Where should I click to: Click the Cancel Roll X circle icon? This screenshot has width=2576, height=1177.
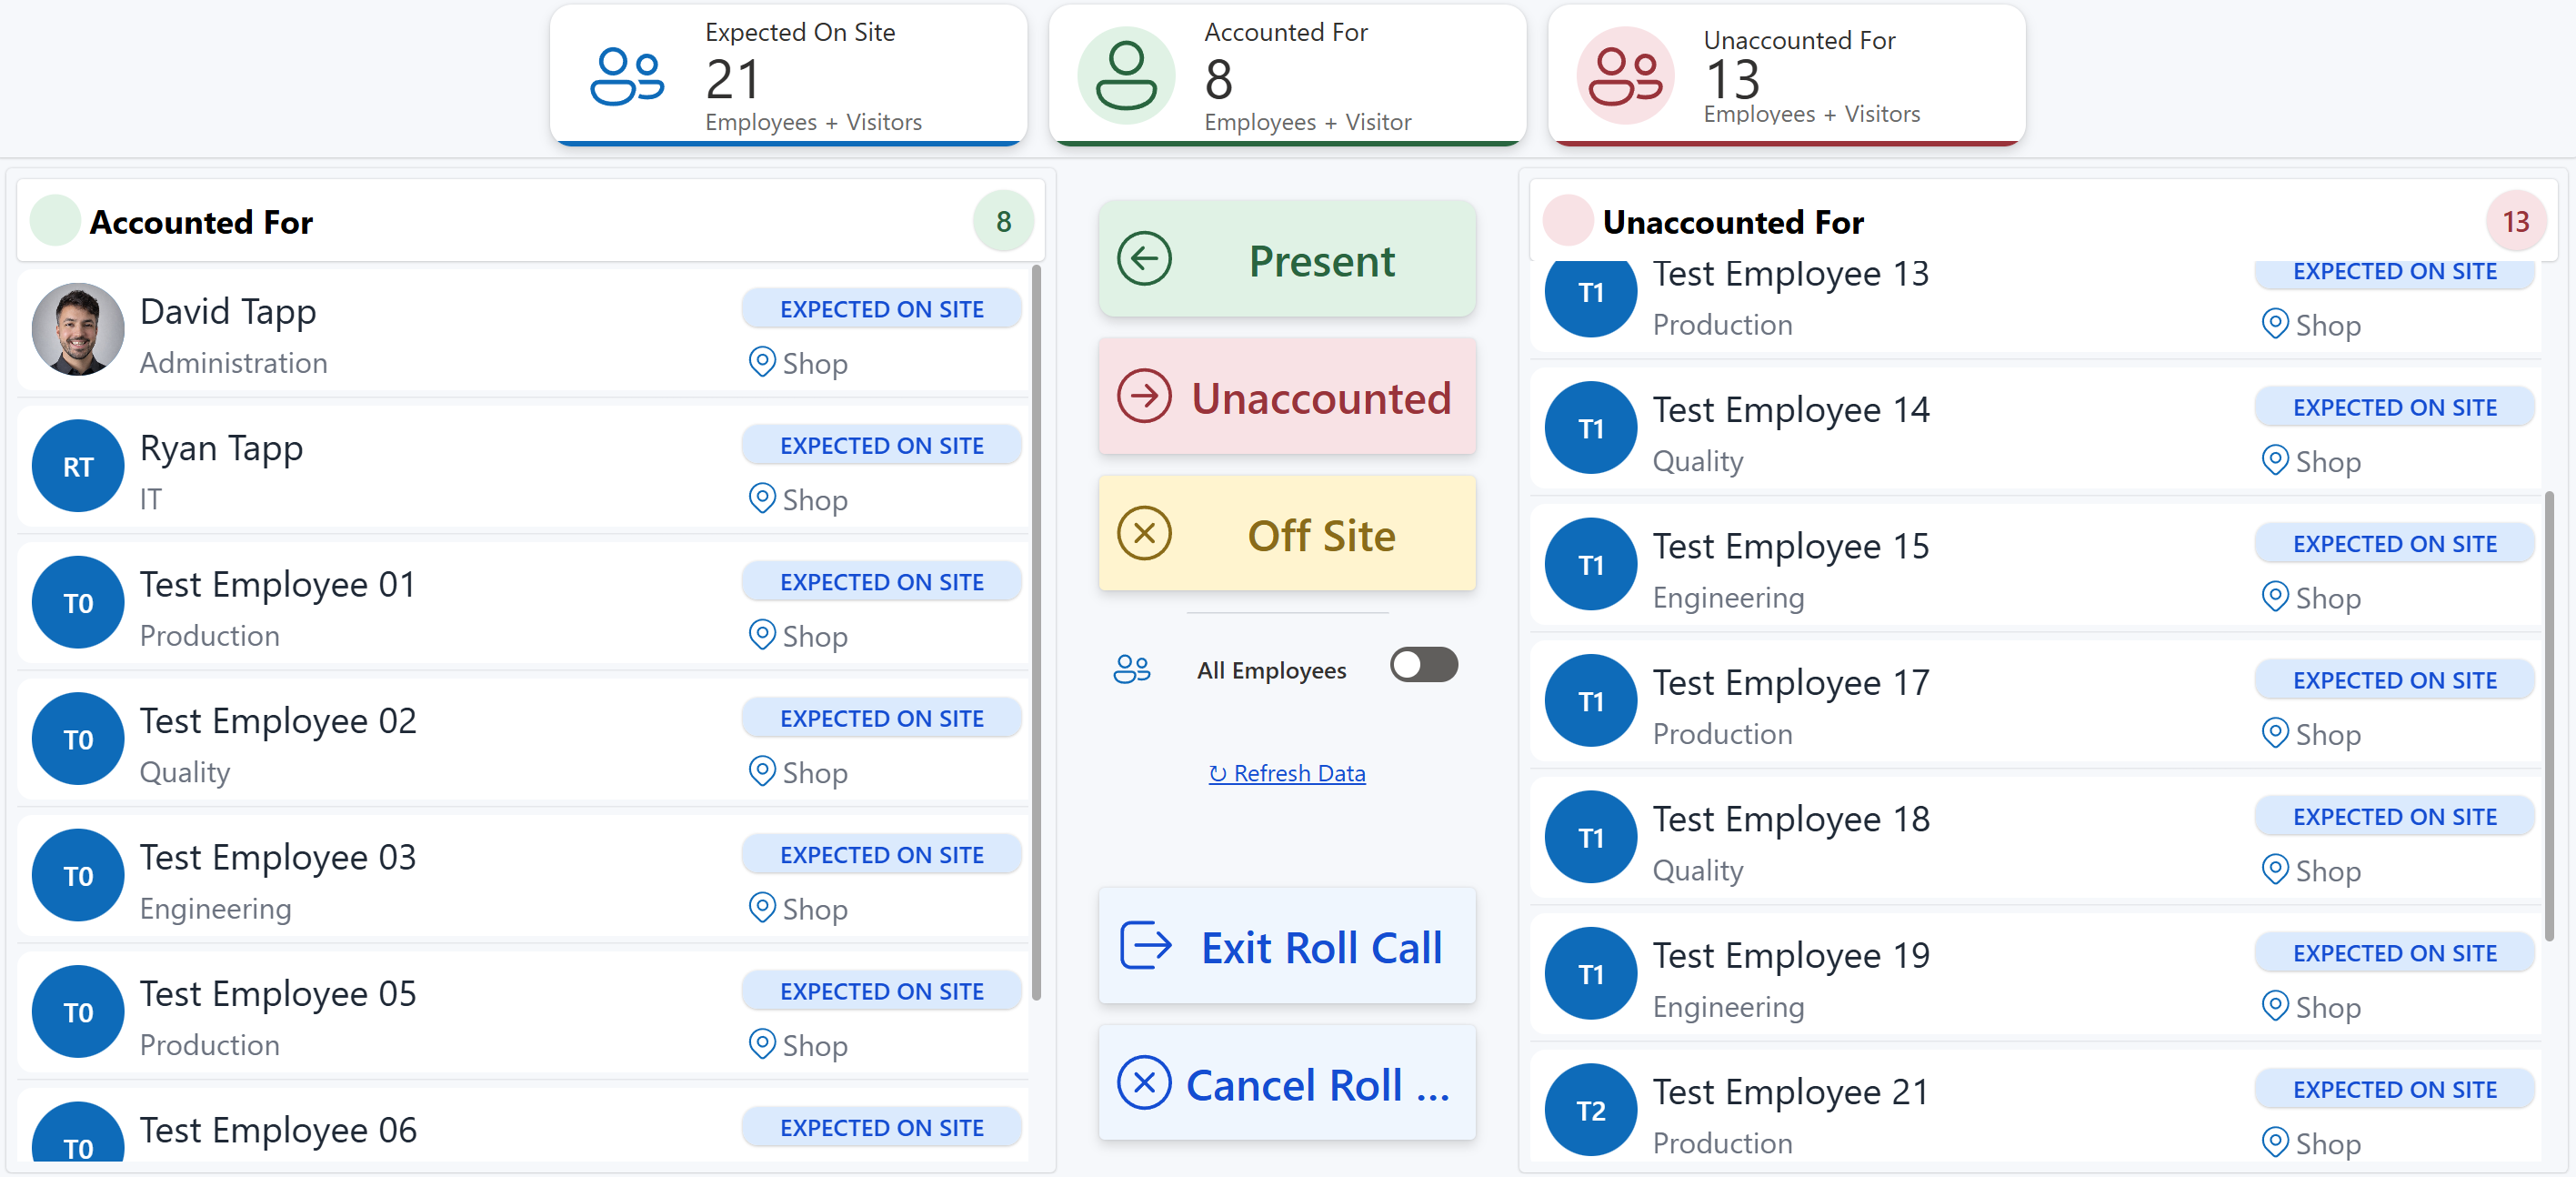pos(1144,1082)
